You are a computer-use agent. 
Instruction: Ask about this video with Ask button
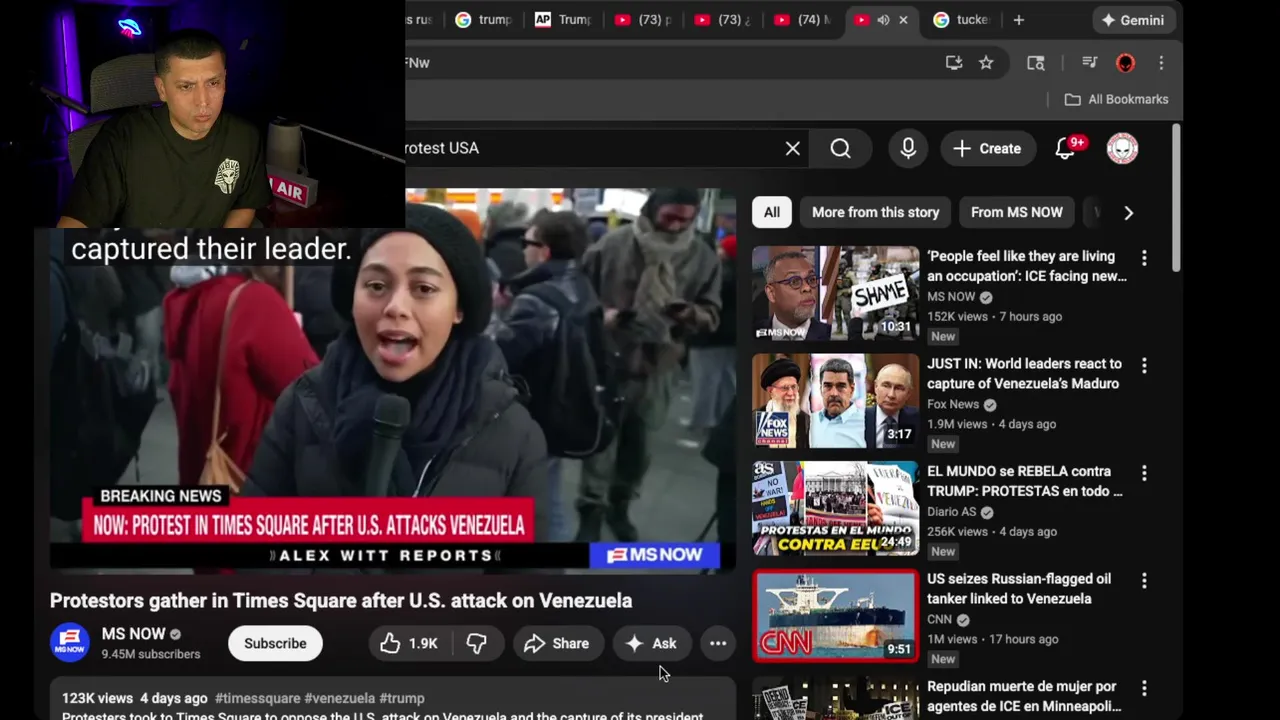[x=651, y=644]
